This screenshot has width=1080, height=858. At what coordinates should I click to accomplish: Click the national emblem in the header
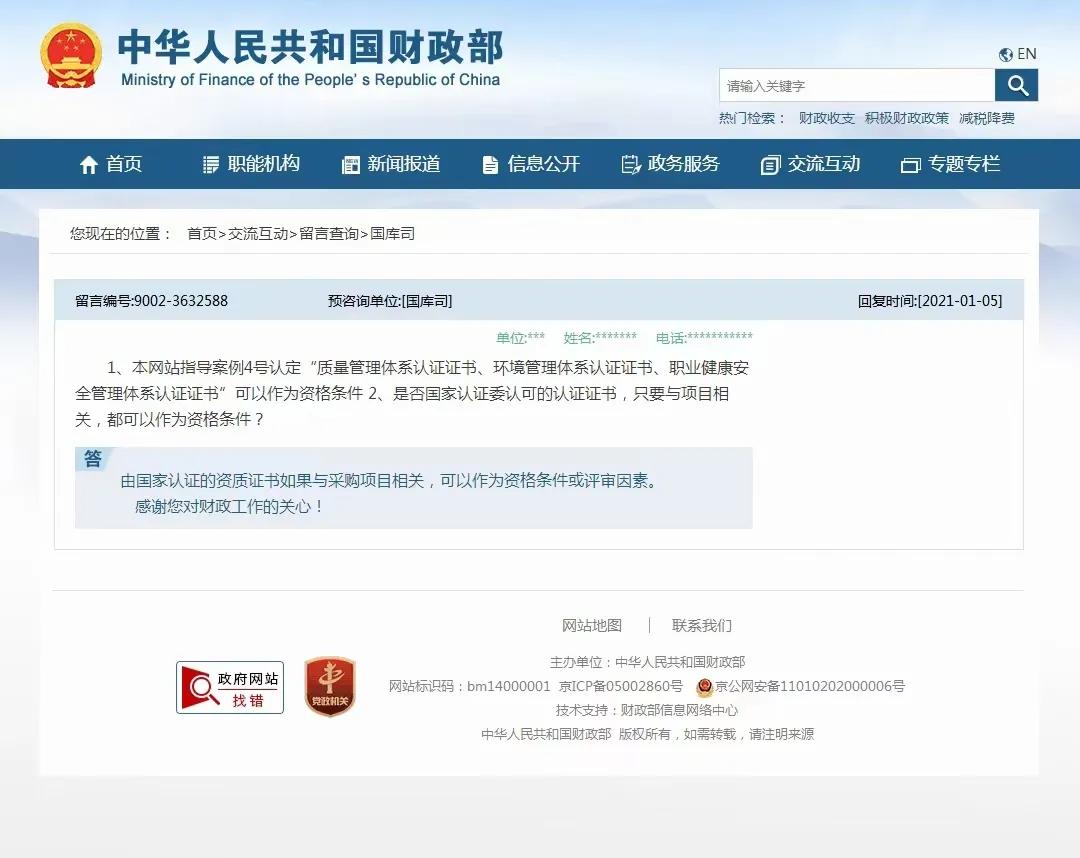[x=68, y=51]
